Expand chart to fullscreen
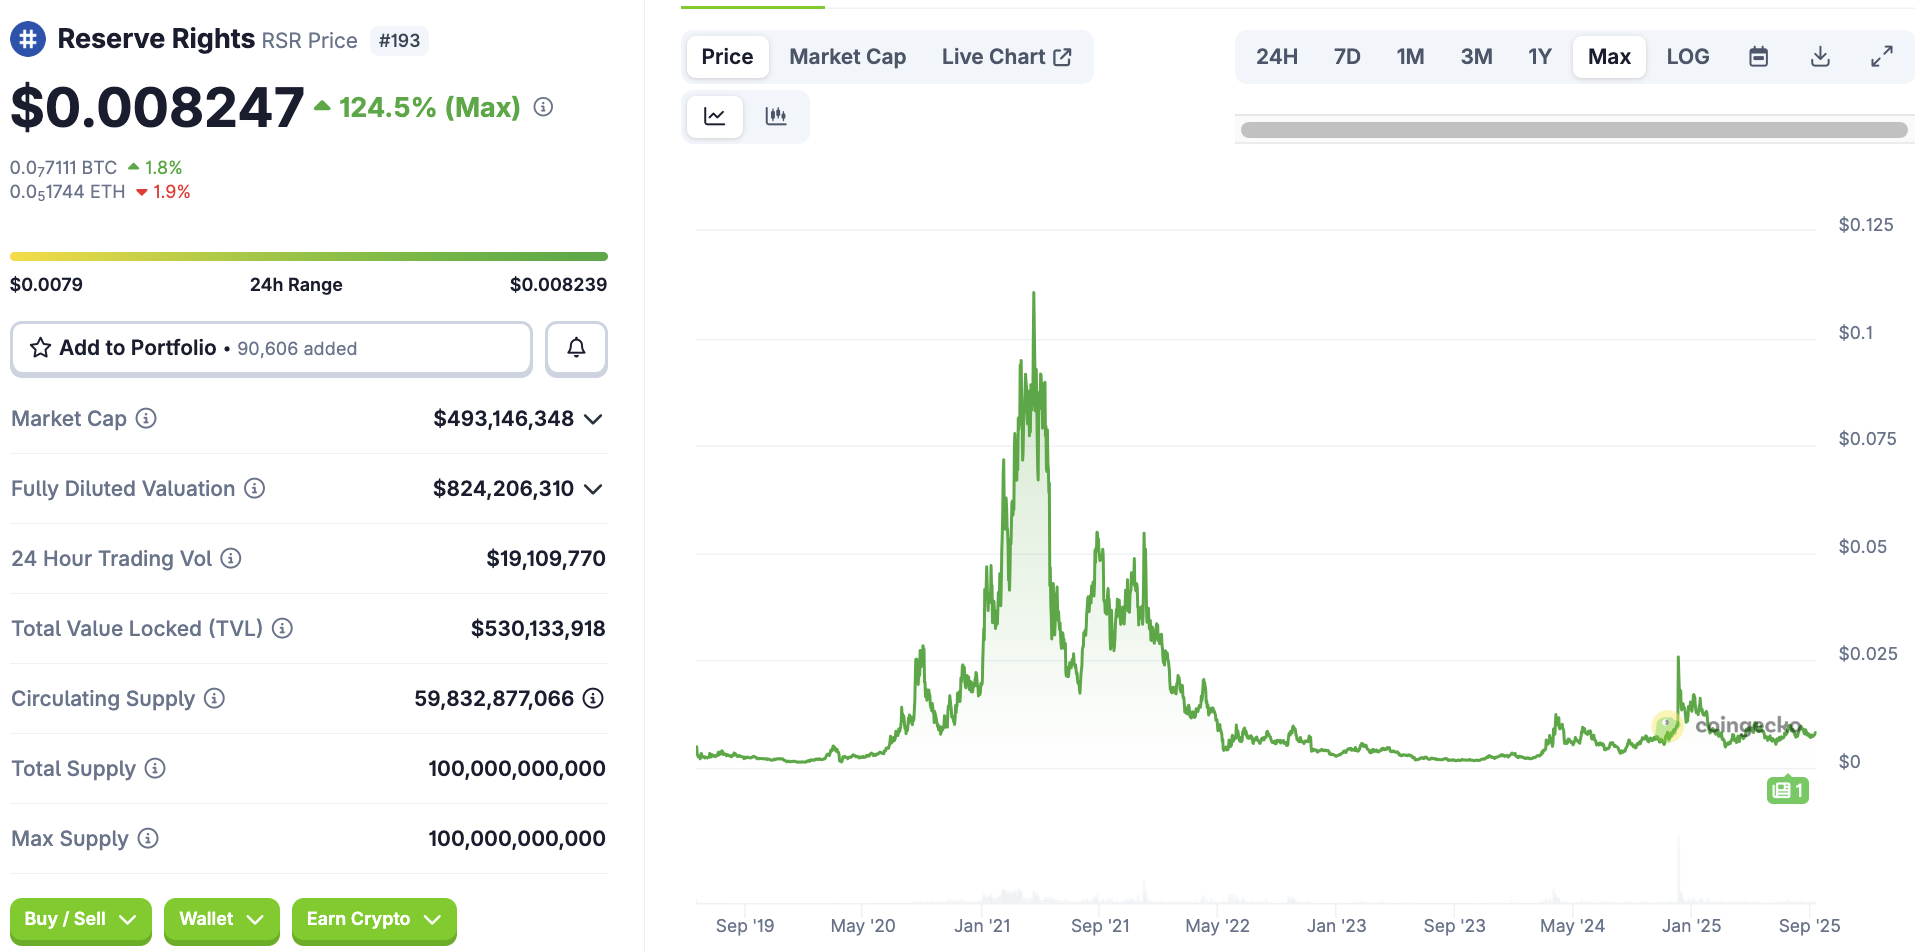1920x952 pixels. [1882, 57]
